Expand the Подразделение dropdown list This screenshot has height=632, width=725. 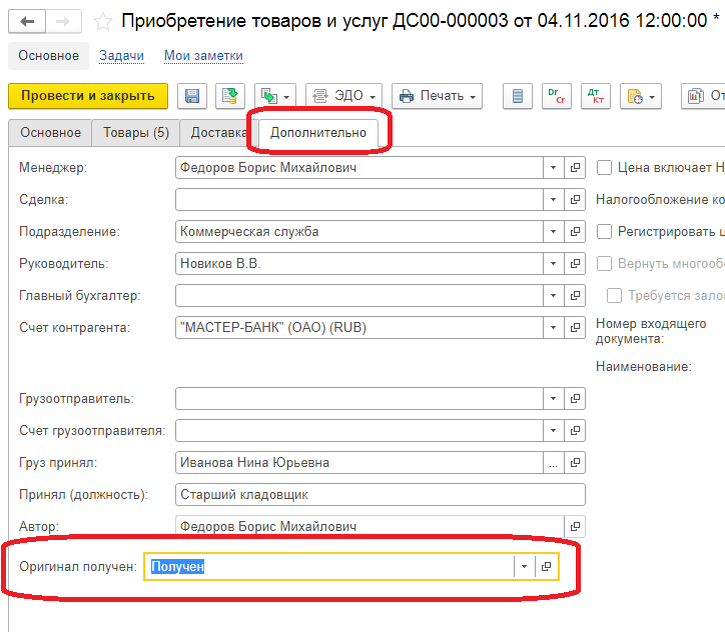click(553, 232)
